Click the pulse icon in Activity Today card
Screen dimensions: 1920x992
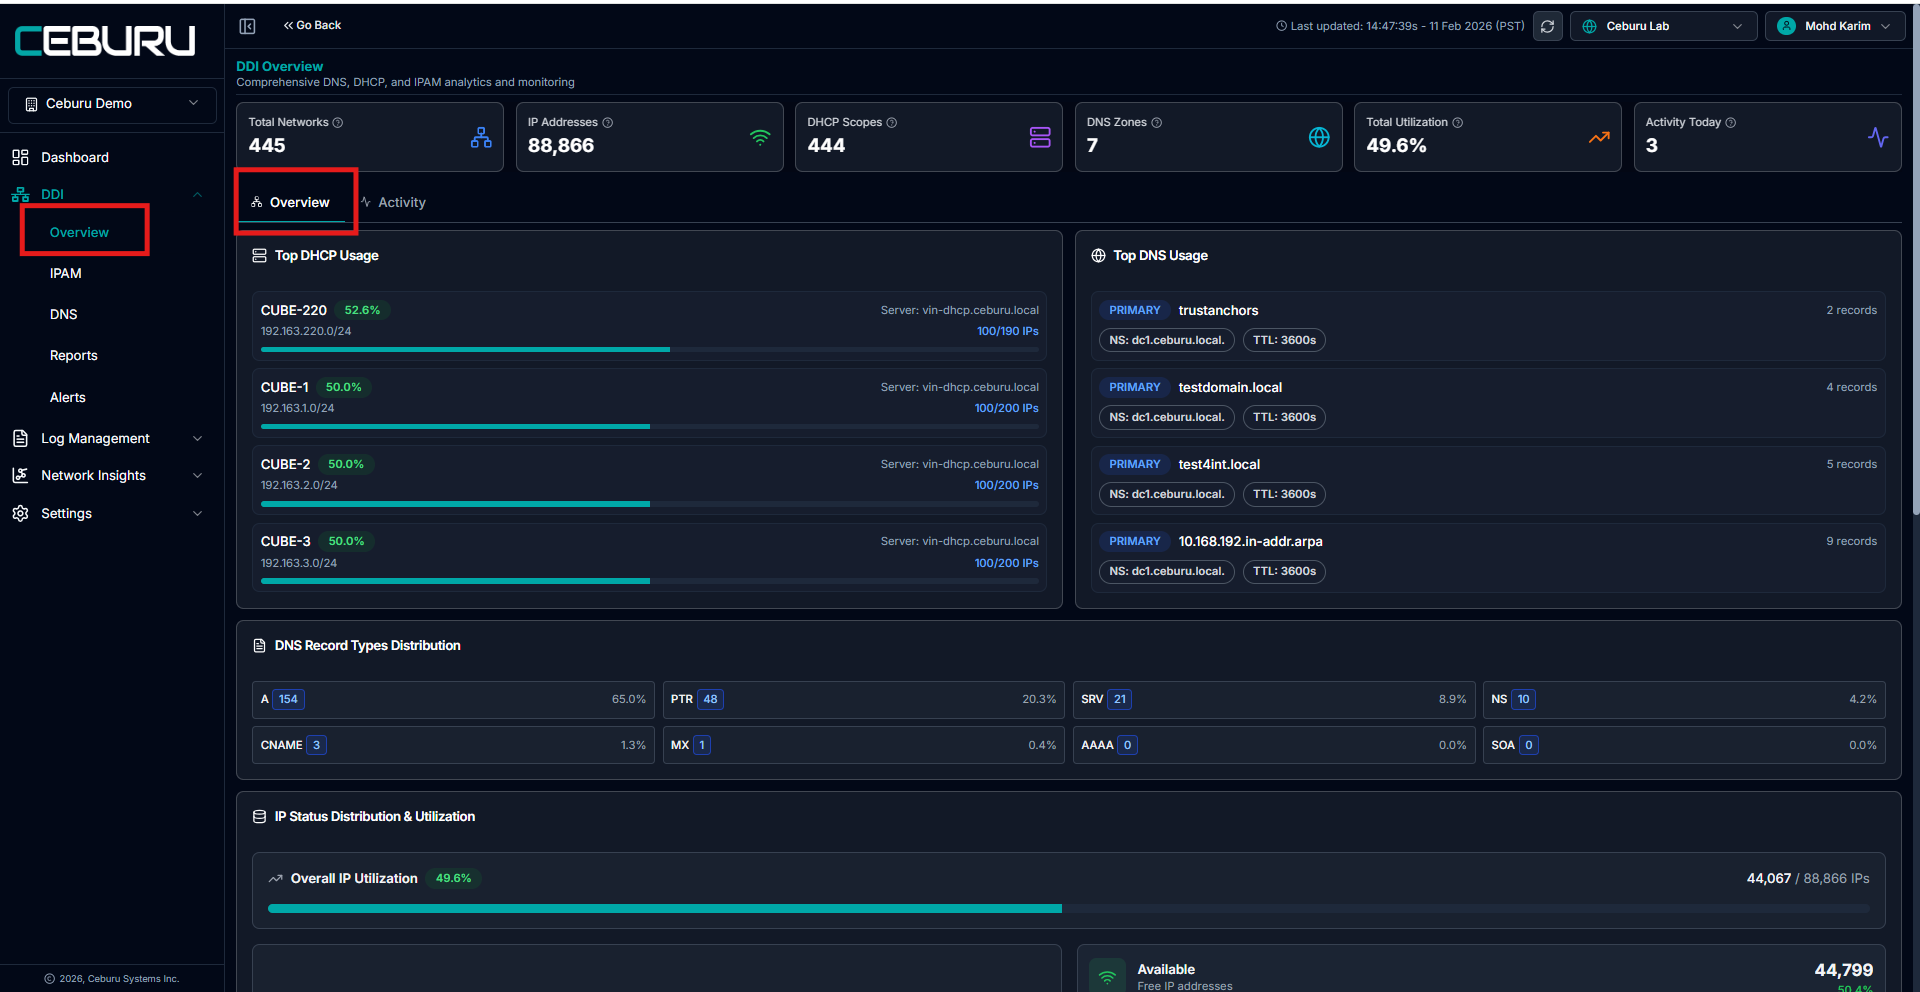pyautogui.click(x=1878, y=137)
